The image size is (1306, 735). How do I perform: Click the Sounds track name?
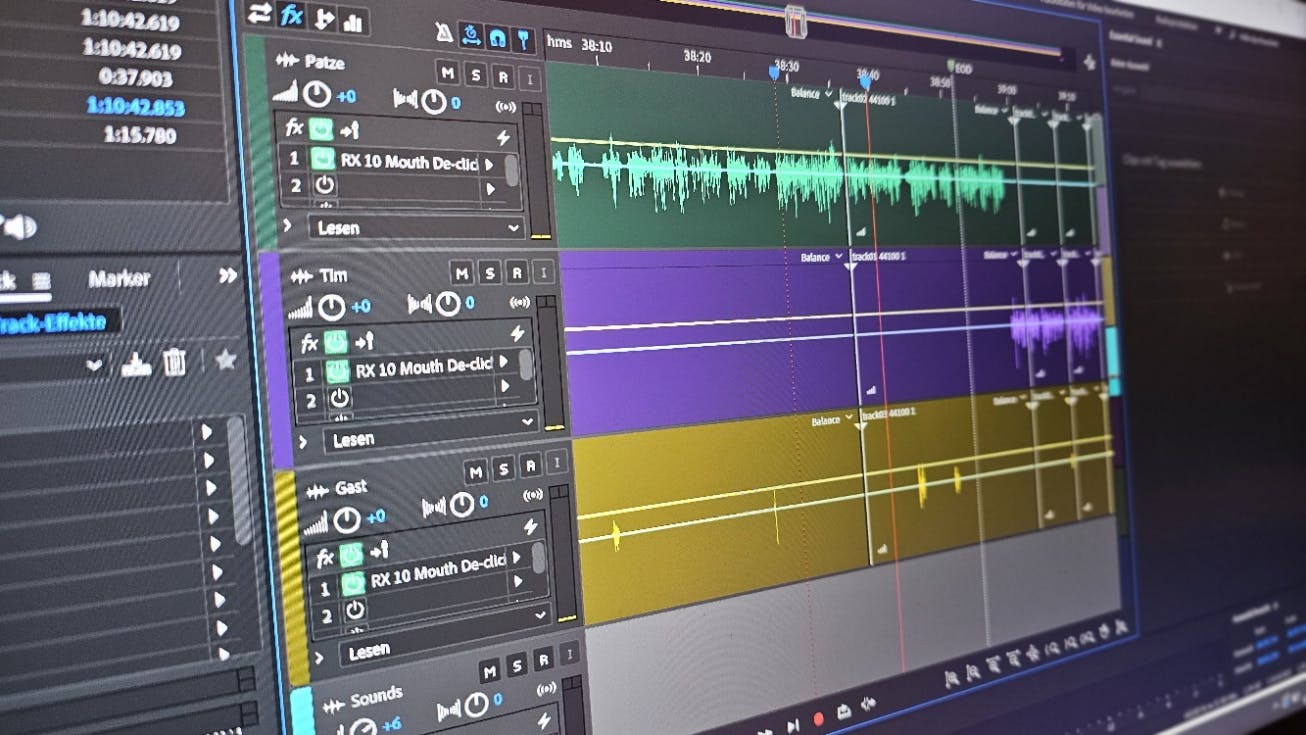[x=376, y=697]
